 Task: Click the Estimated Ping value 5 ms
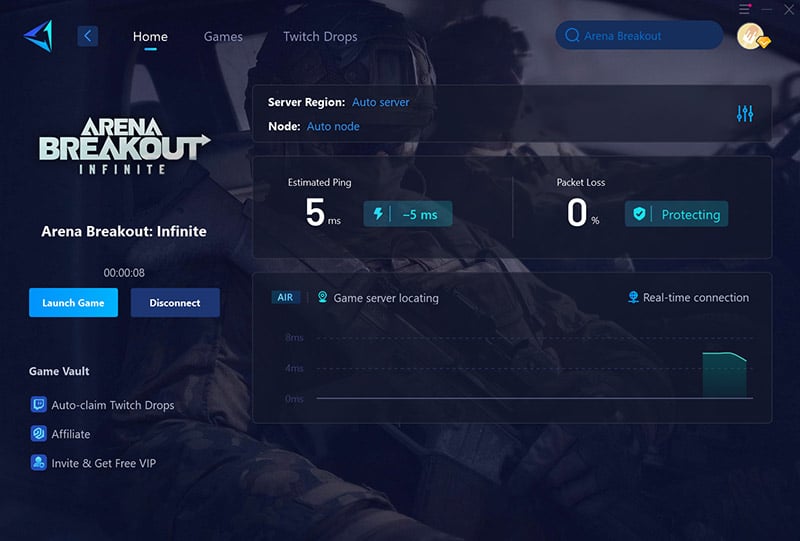(x=322, y=212)
